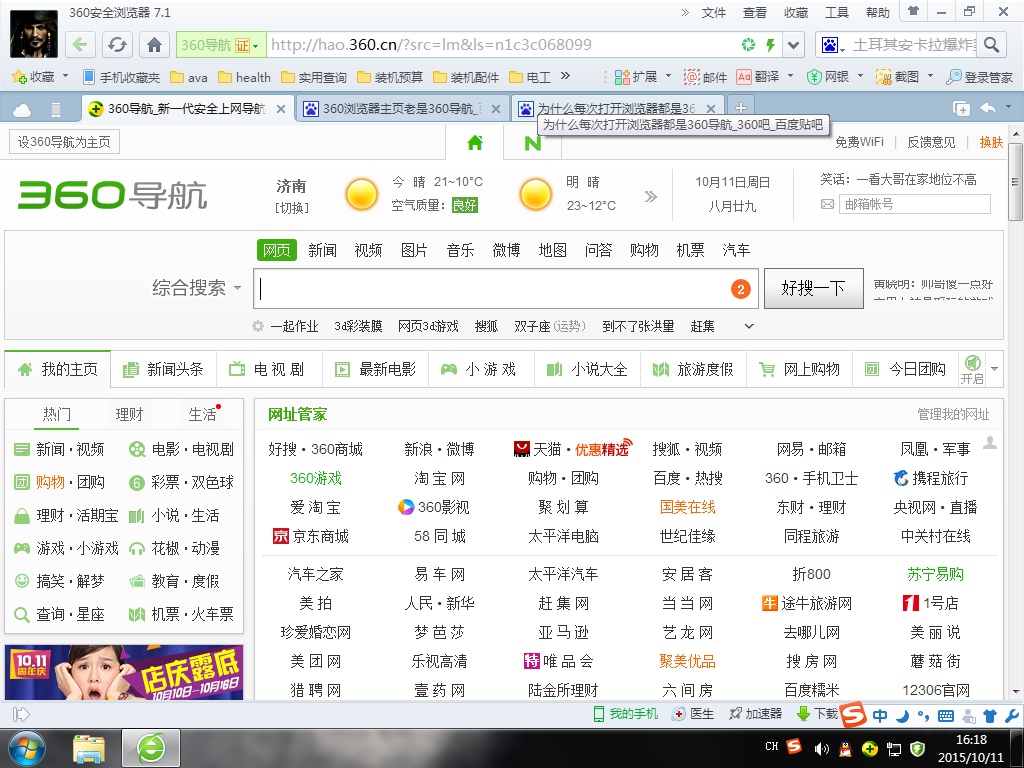Select the 机票 search category

pyautogui.click(x=690, y=250)
